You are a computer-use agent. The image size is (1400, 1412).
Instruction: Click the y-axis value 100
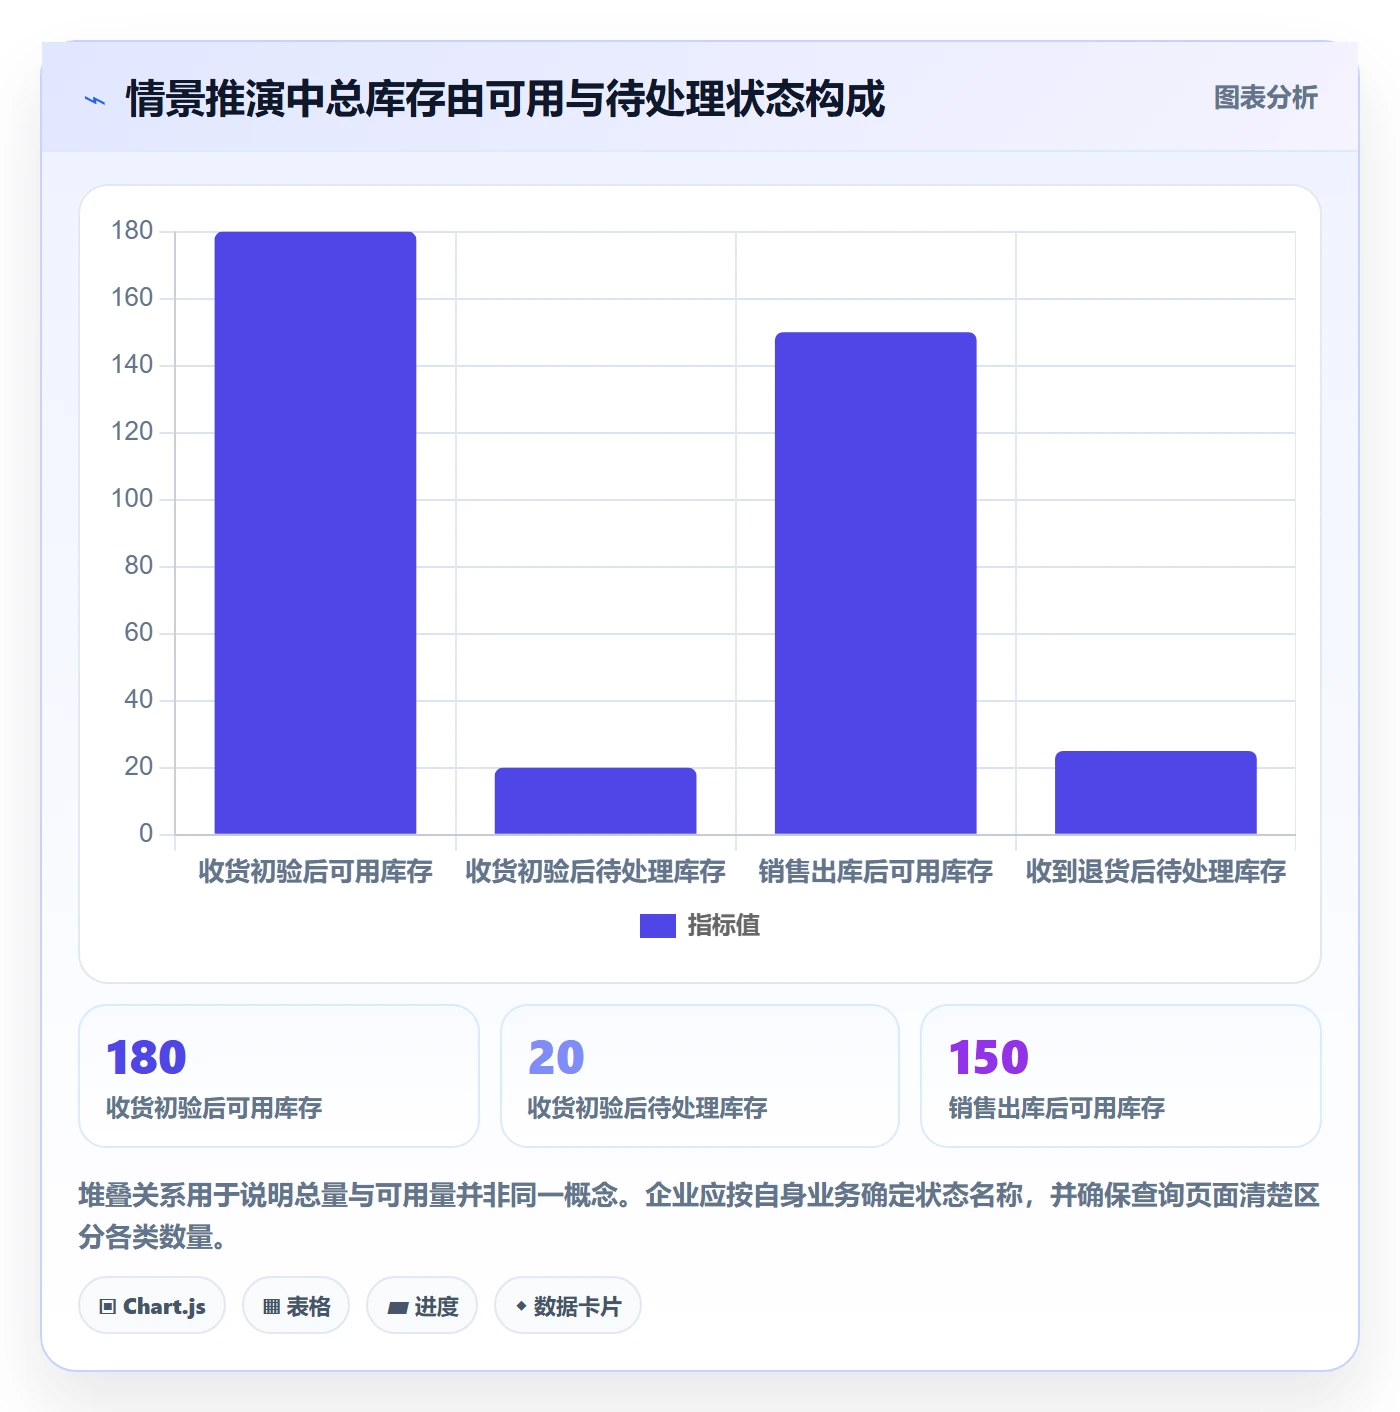click(132, 499)
